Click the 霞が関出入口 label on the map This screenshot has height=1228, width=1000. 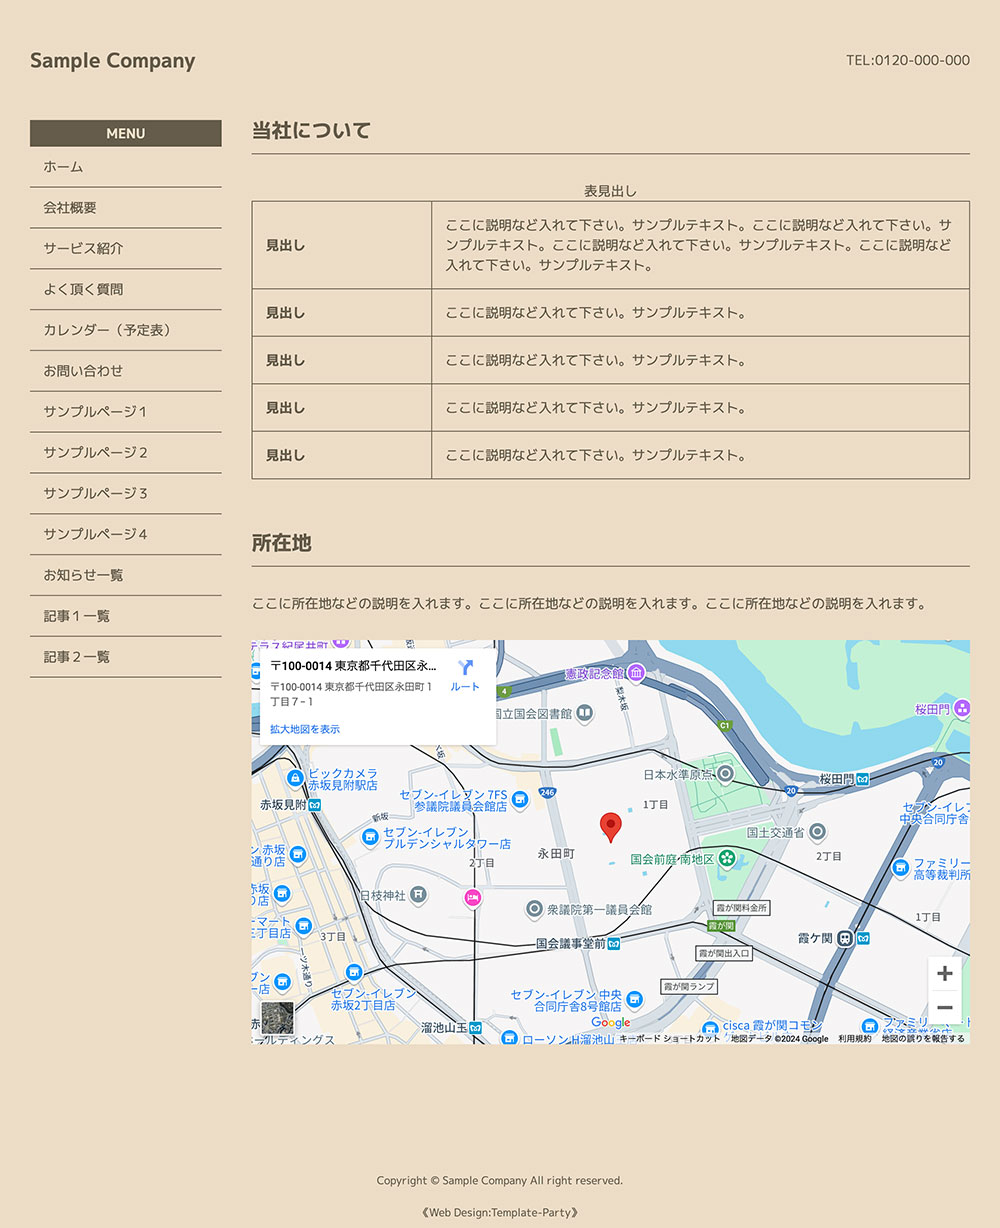coord(723,954)
